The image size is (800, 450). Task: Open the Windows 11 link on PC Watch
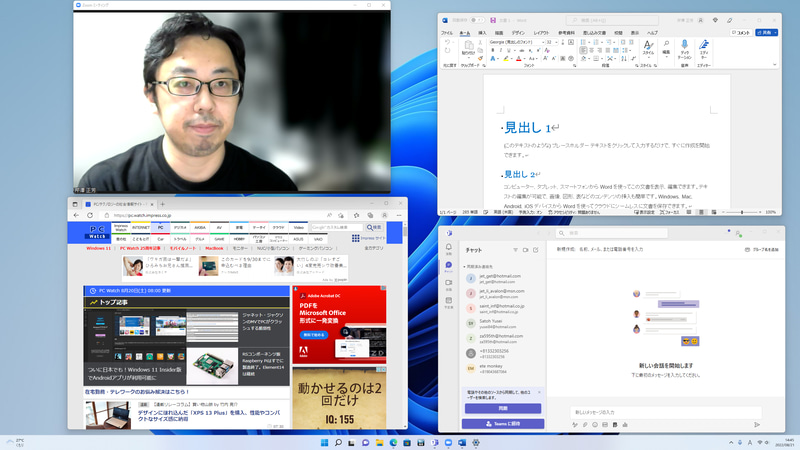pos(98,248)
